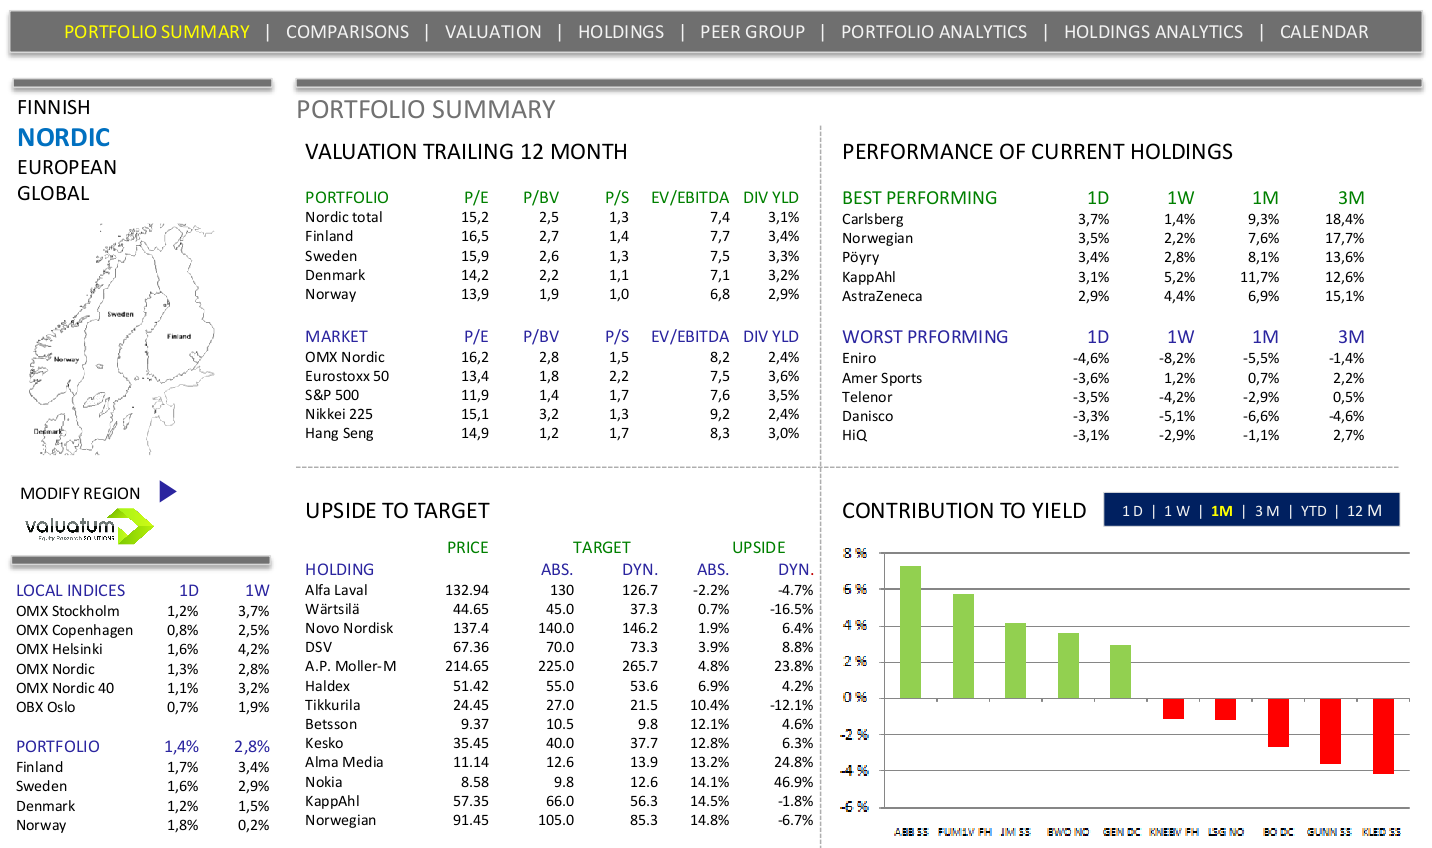
Task: Click Alma Media holding
Action: tap(344, 762)
